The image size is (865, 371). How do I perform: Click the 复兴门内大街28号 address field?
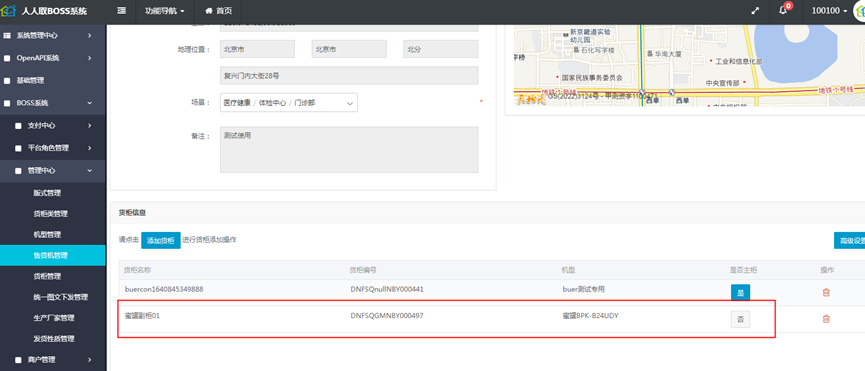(349, 76)
